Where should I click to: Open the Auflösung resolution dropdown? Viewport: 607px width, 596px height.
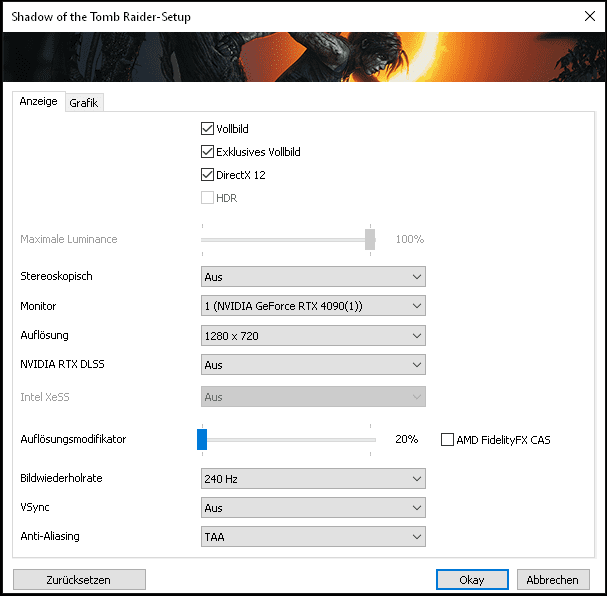click(313, 336)
